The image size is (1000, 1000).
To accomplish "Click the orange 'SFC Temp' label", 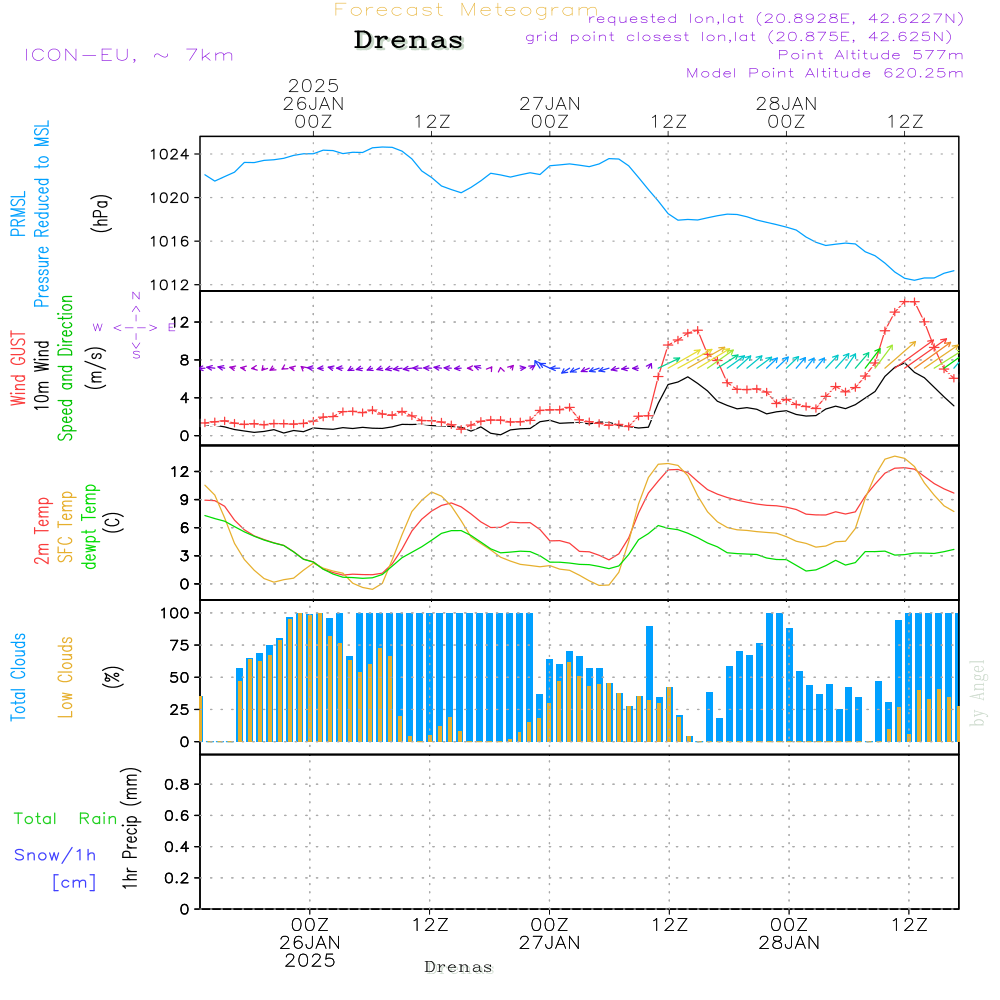I will click(65, 527).
